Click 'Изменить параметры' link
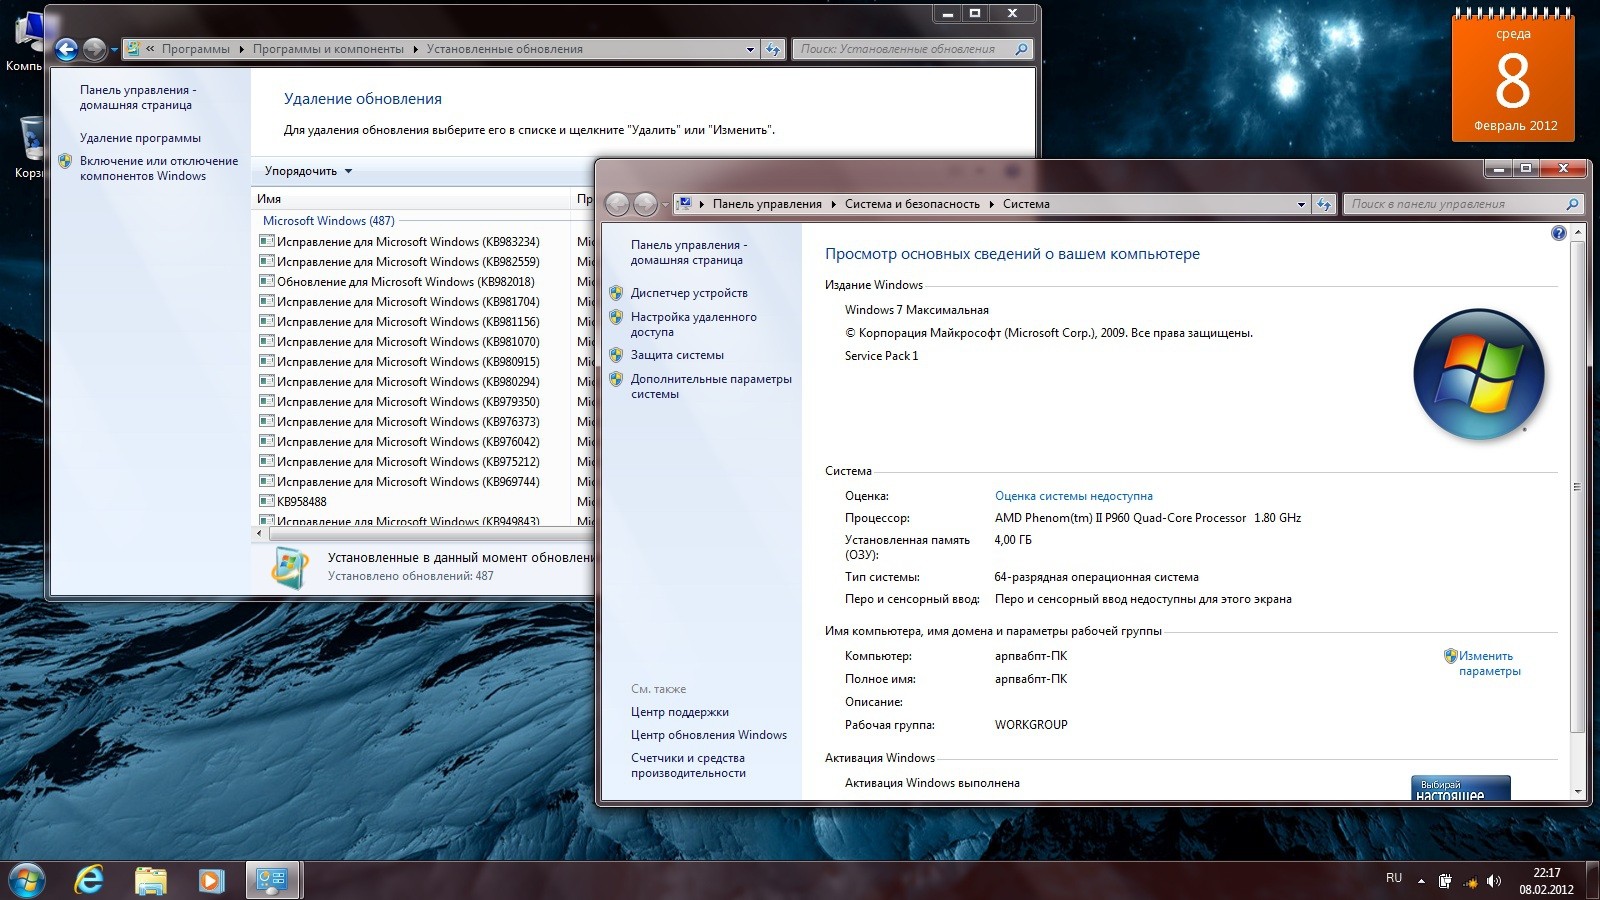 pyautogui.click(x=1489, y=664)
